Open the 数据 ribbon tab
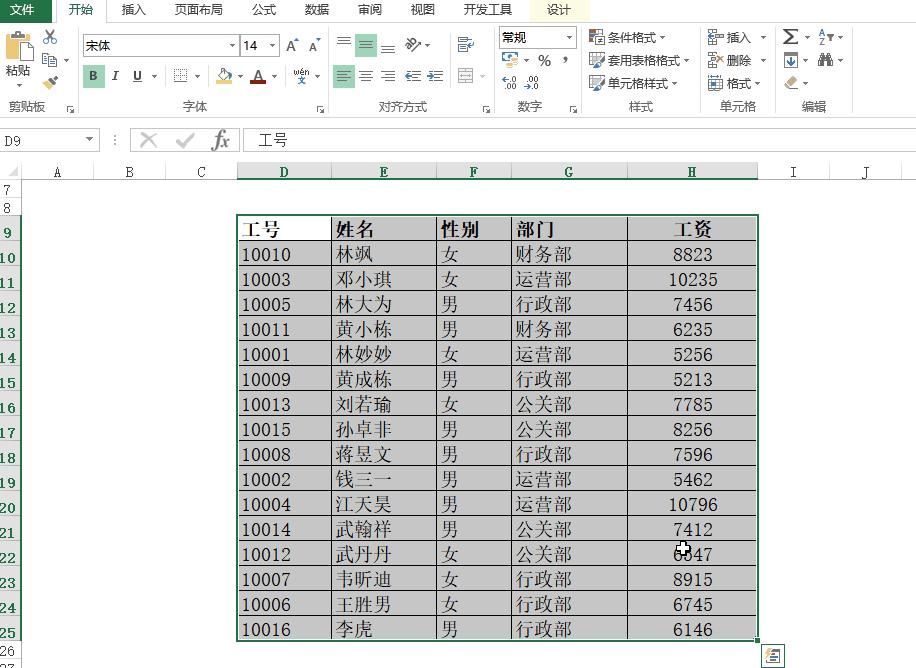 315,11
